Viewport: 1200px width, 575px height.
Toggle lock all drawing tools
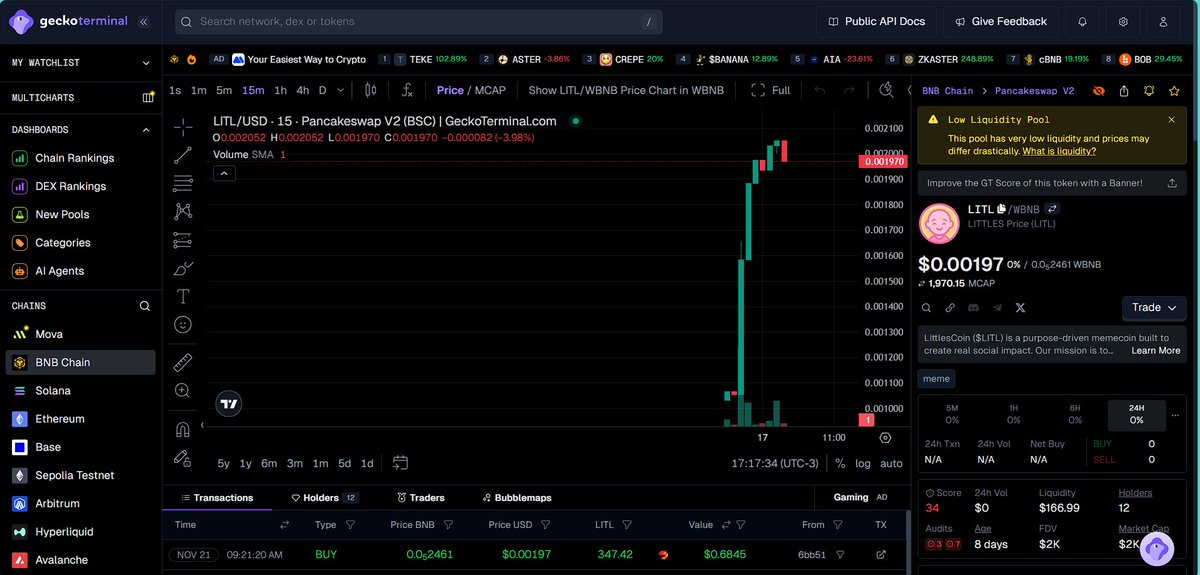[183, 458]
